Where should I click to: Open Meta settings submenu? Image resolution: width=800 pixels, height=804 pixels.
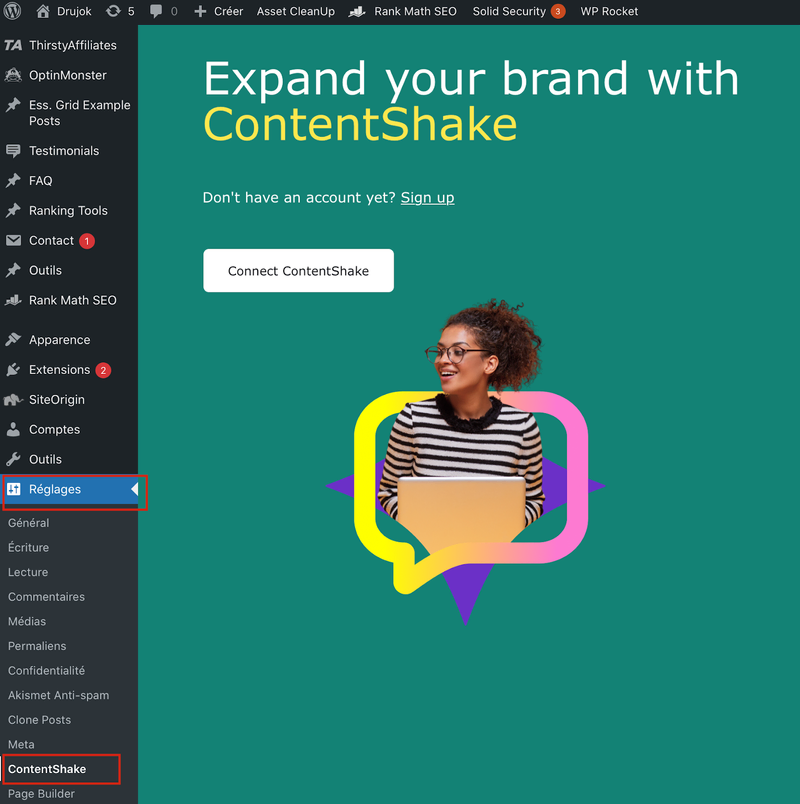[x=22, y=745]
